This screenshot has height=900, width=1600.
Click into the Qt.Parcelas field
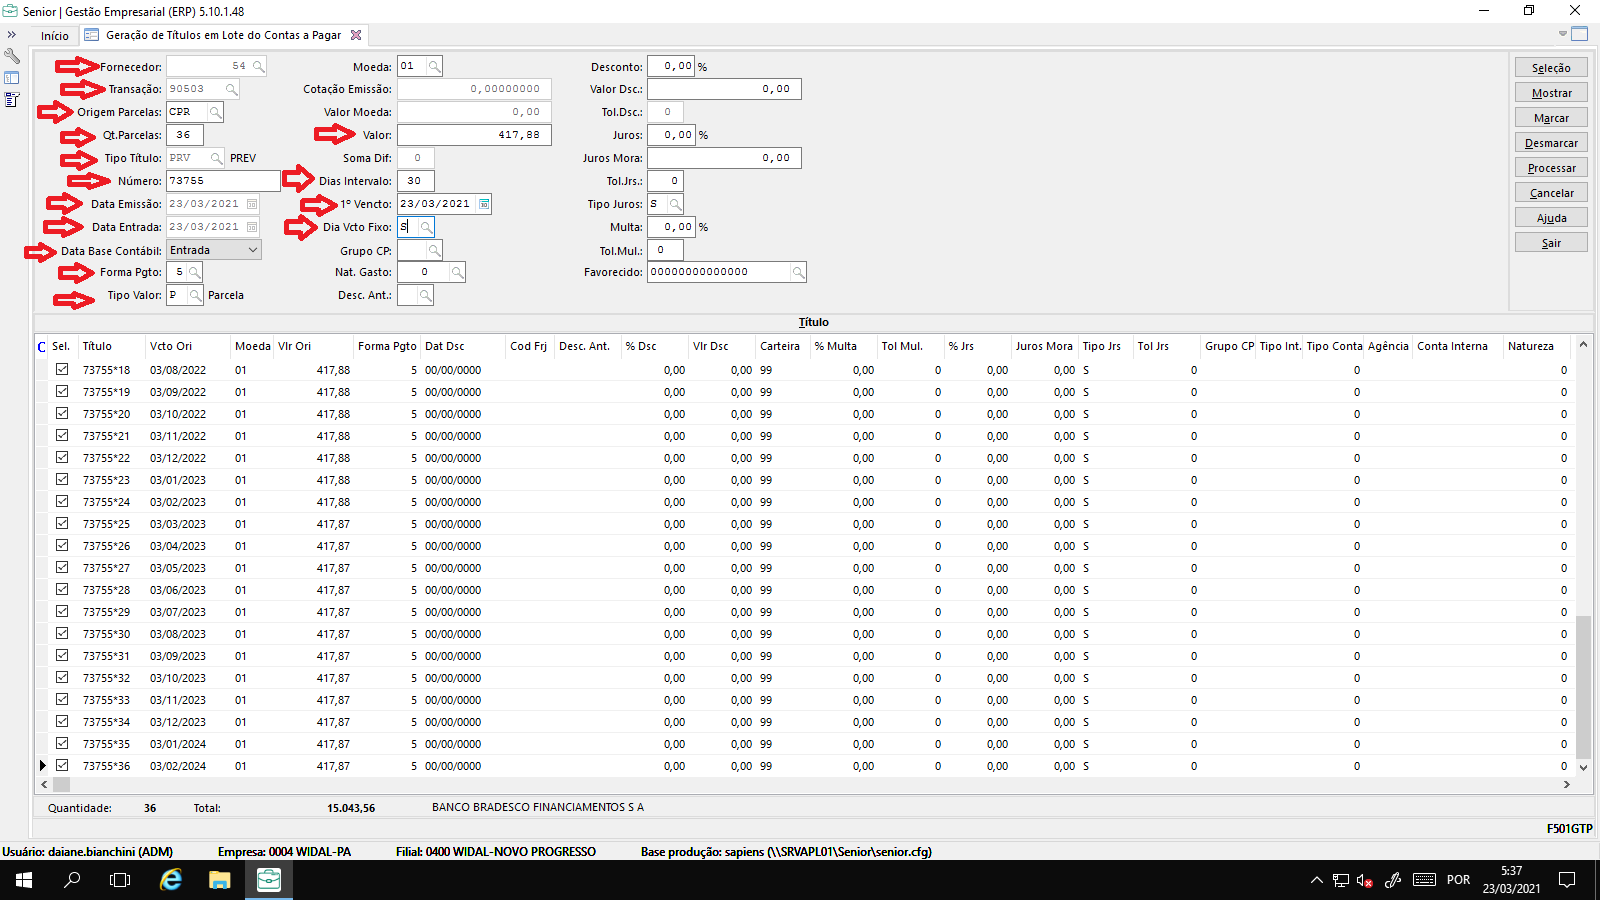pyautogui.click(x=185, y=135)
